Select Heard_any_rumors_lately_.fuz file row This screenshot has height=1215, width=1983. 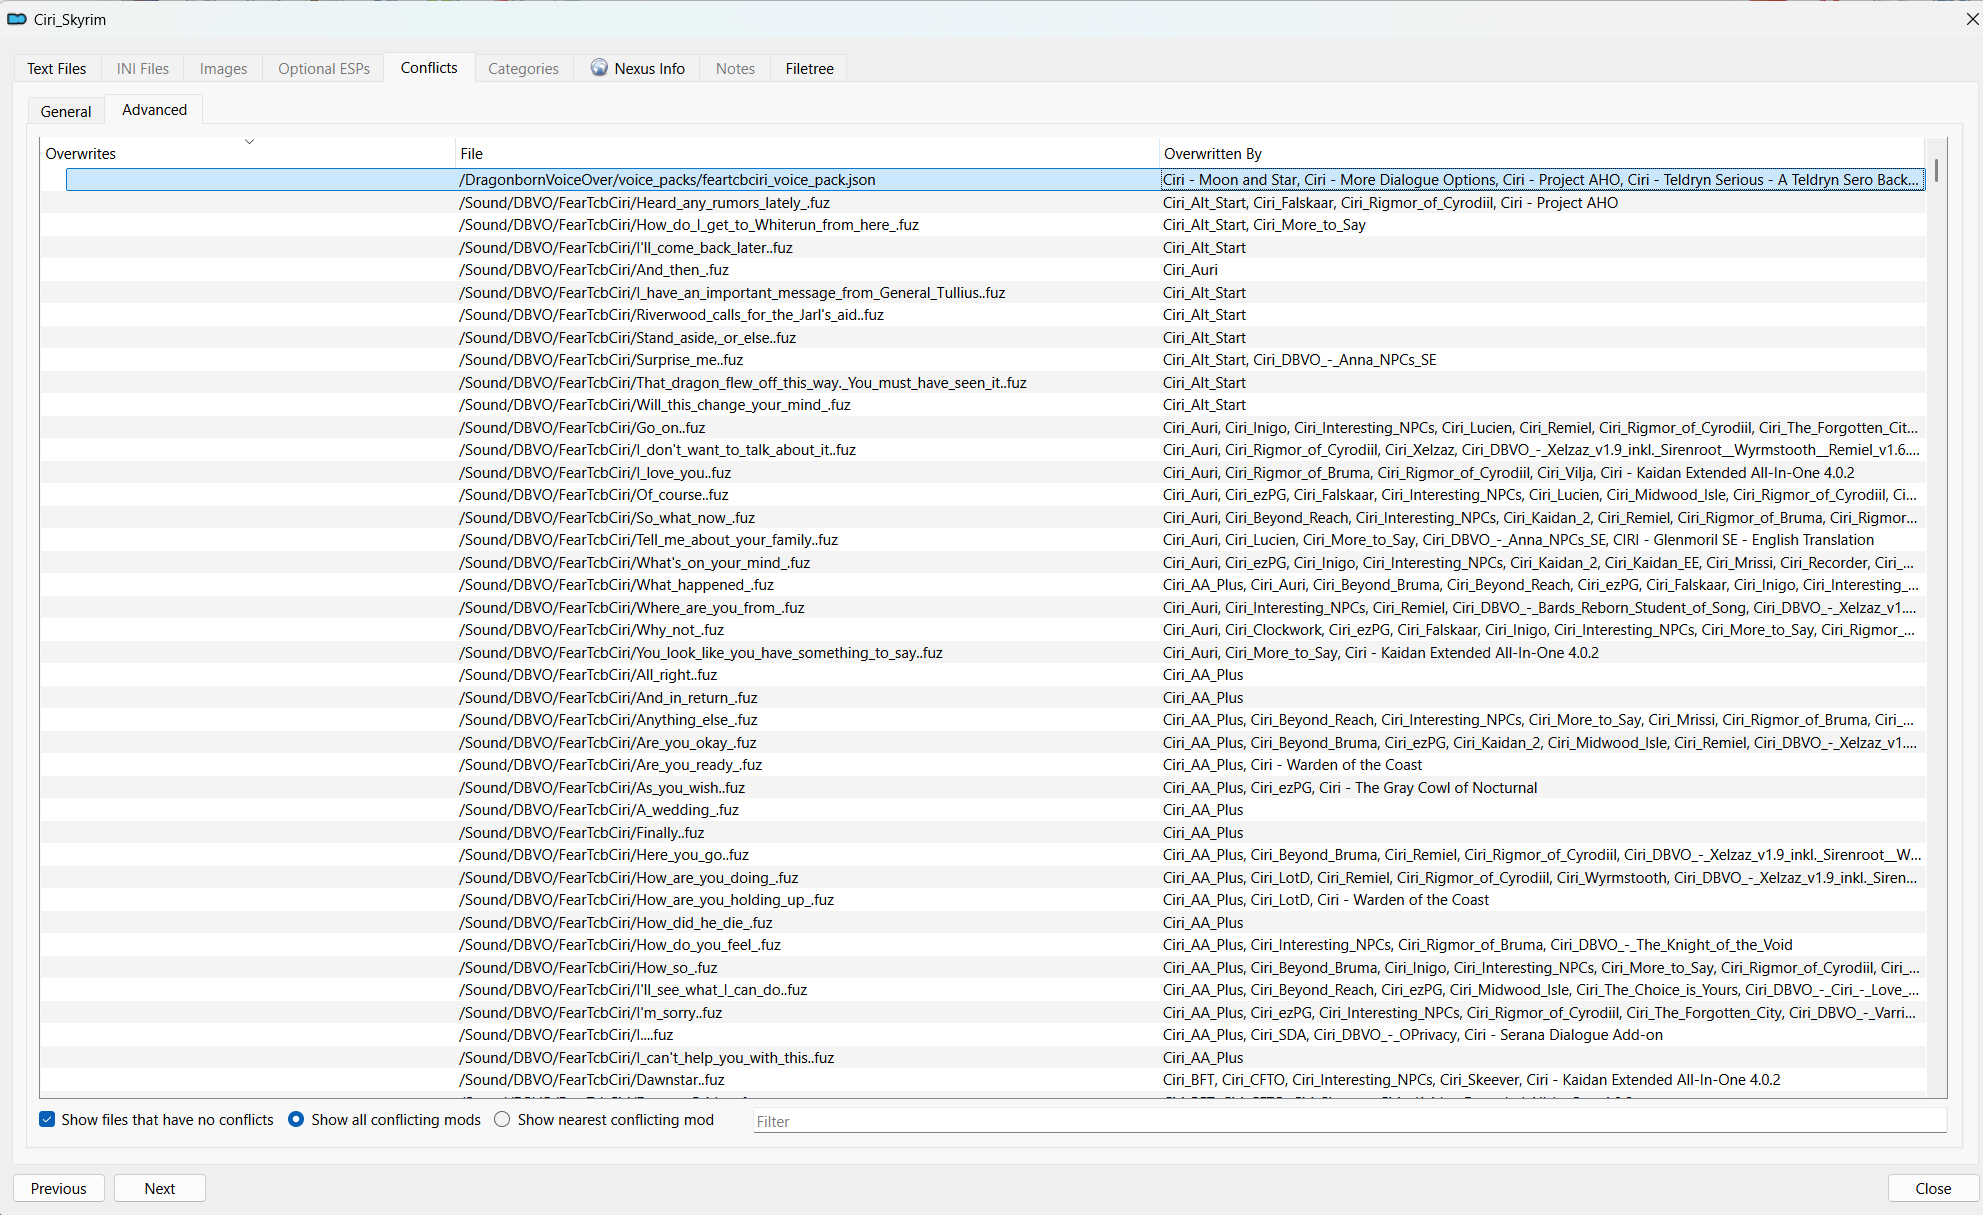[983, 203]
